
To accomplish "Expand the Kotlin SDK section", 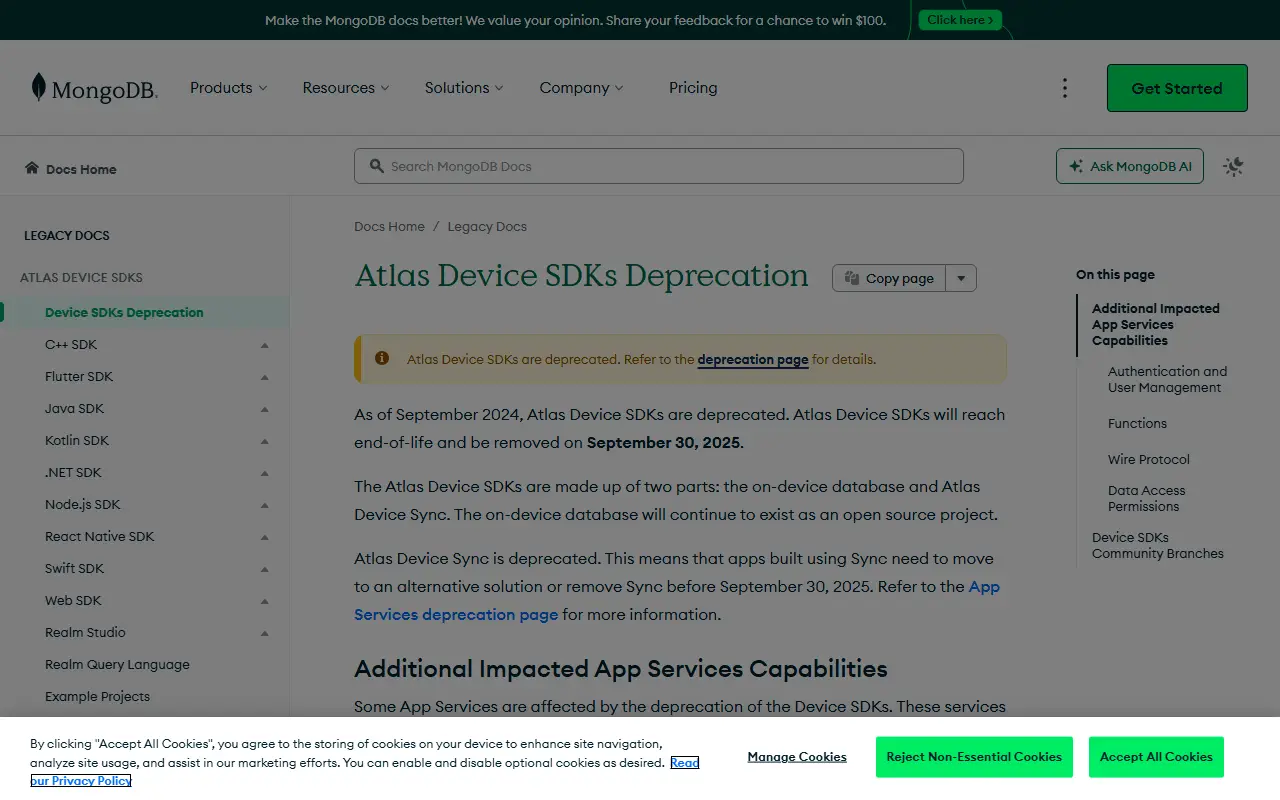I will tap(265, 441).
